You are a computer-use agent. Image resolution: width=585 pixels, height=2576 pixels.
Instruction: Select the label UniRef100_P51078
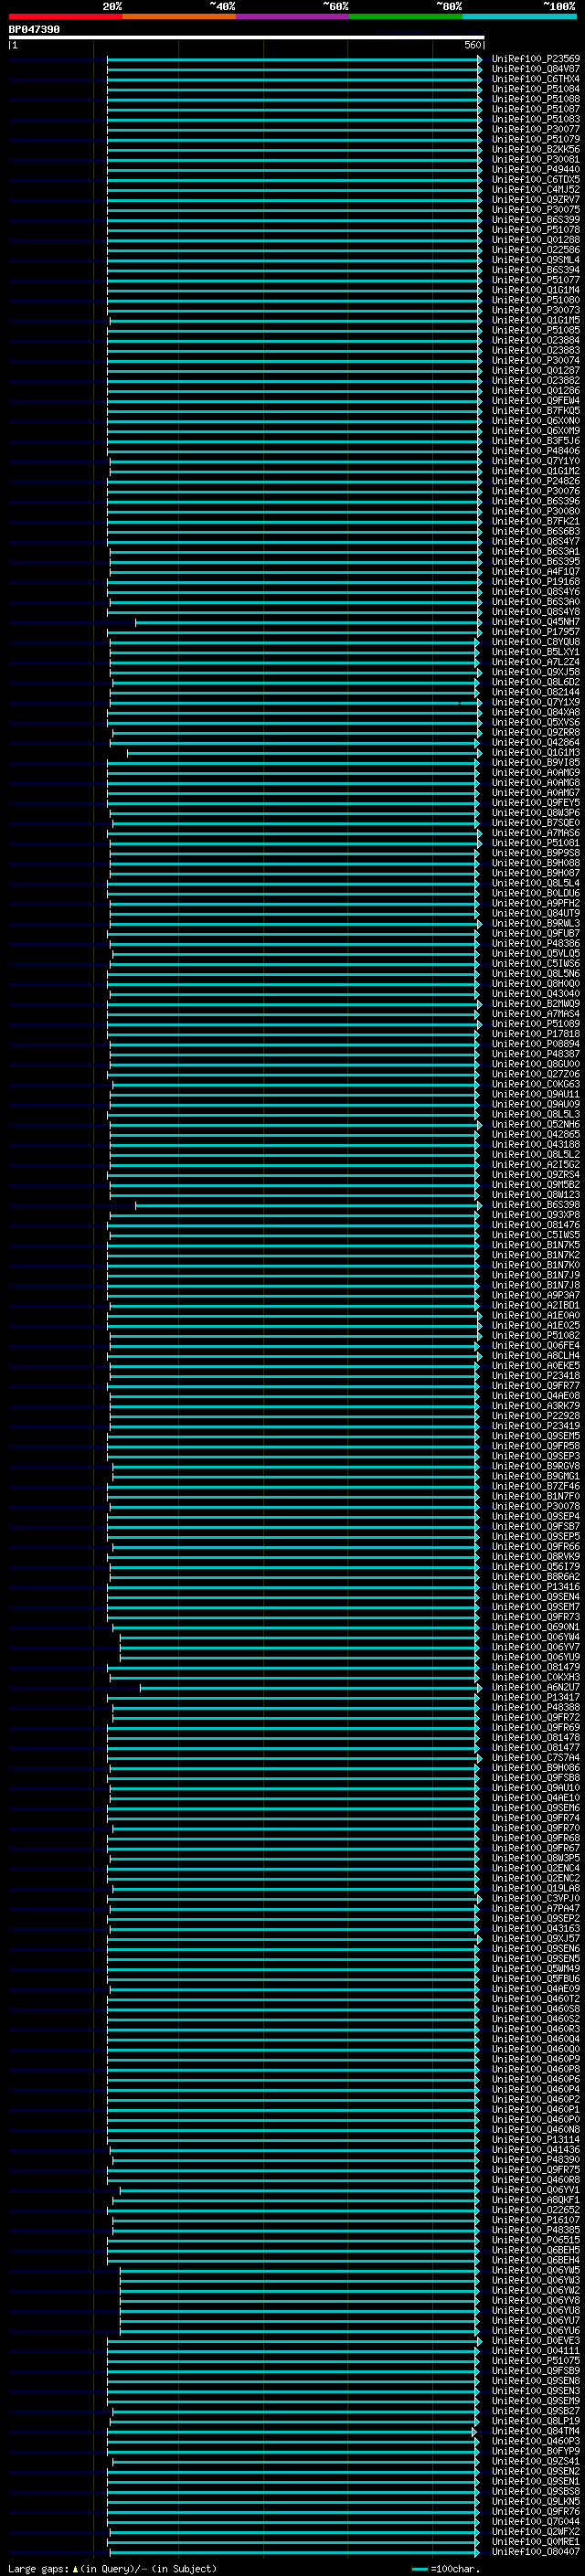coord(536,230)
